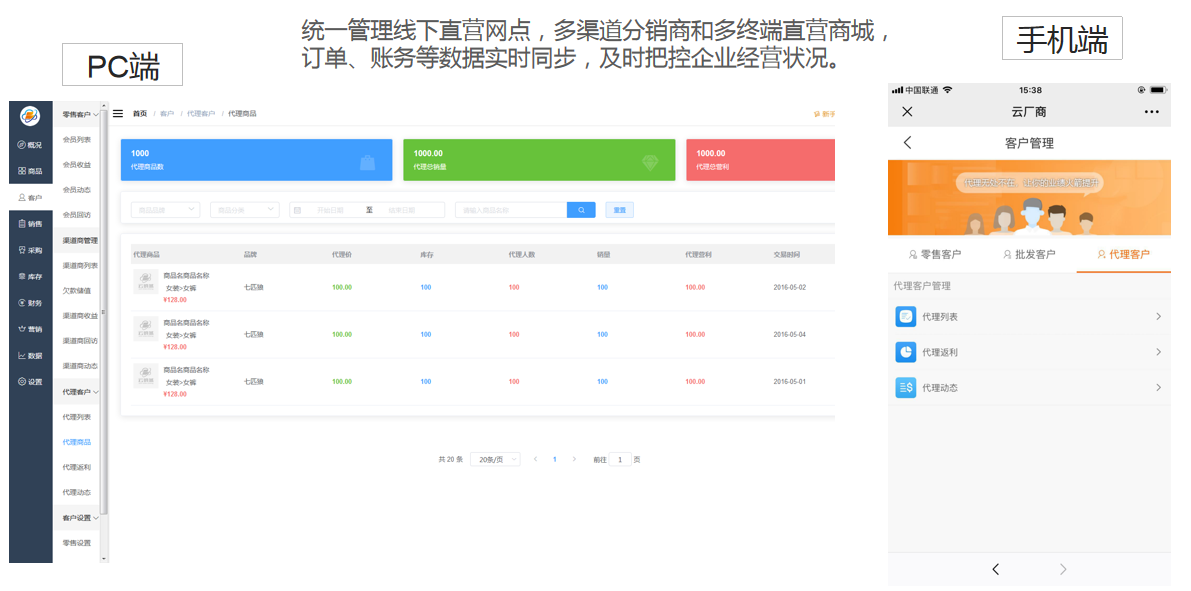Open 概况 overview in the dark sidebar

click(x=30, y=144)
